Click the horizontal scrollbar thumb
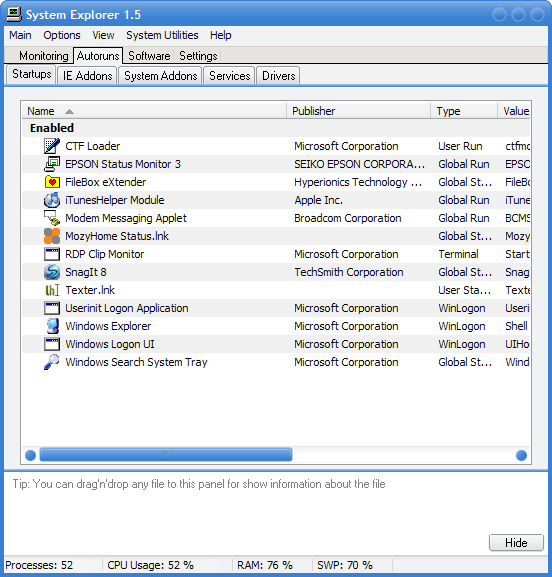Viewport: 552px width, 577px height. [166, 455]
